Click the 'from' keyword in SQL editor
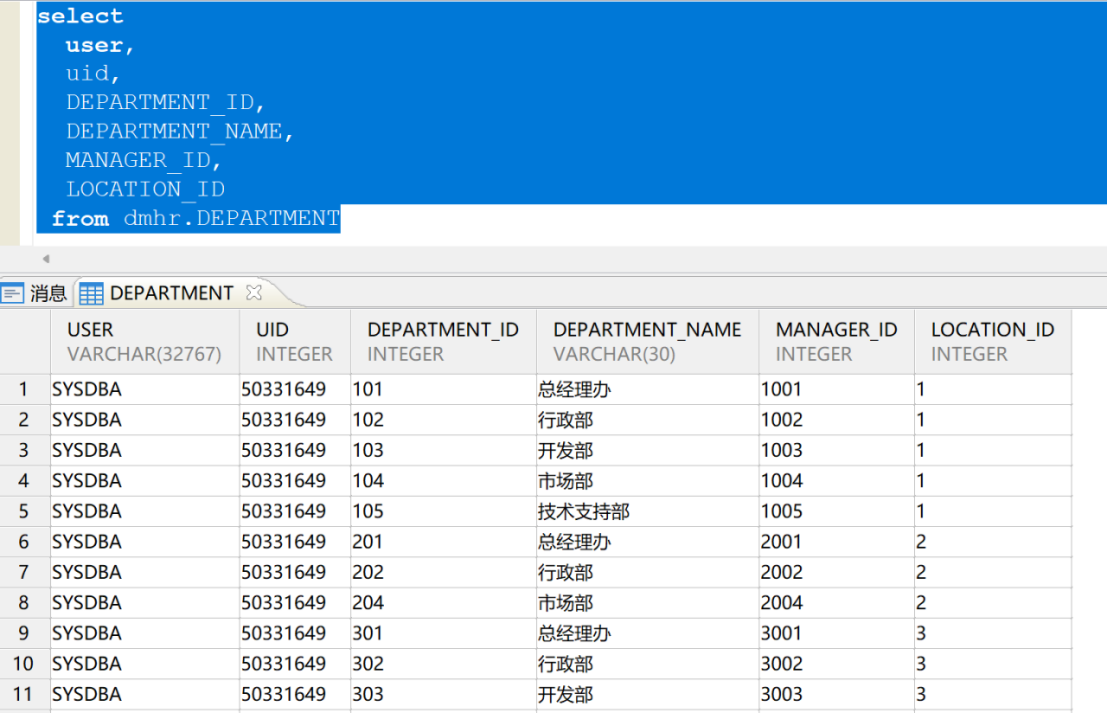1108x713 pixels. point(81,218)
